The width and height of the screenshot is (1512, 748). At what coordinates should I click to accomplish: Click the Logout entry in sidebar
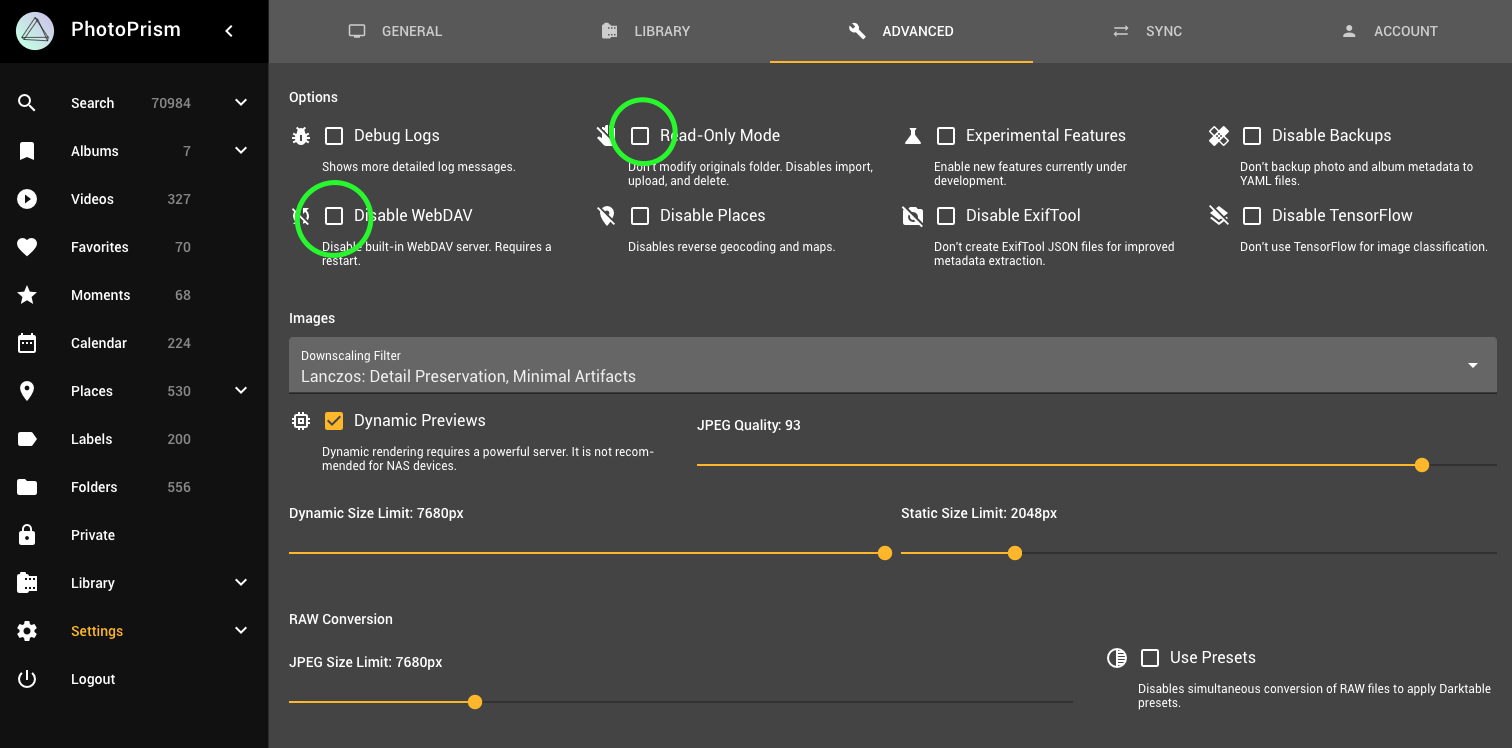[x=92, y=679]
